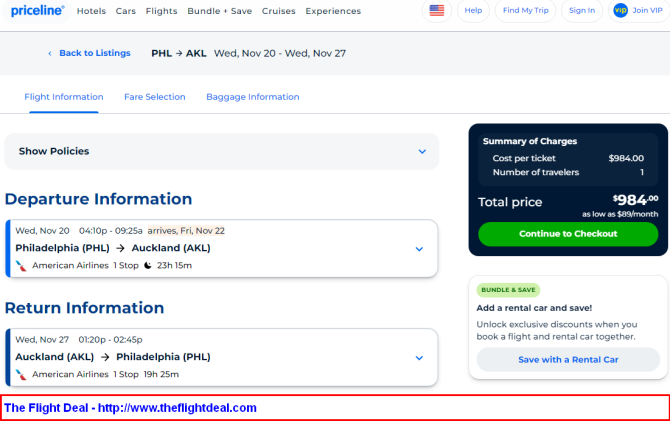This screenshot has width=670, height=421.
Task: Click the overnight moon icon in departure flight
Action: click(x=148, y=265)
